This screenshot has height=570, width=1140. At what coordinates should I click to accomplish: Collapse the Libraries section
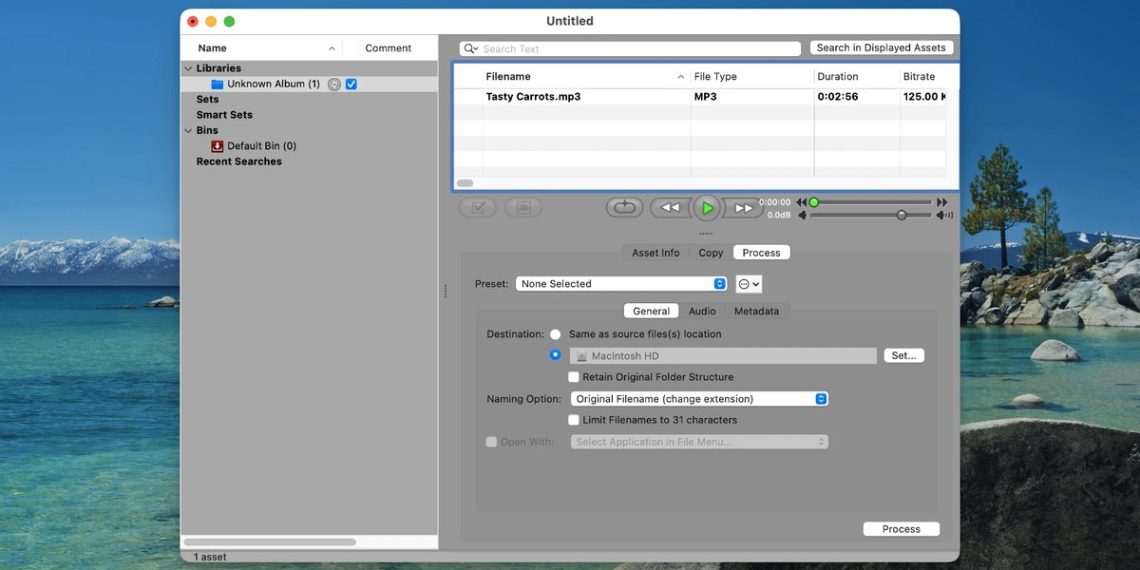(188, 69)
